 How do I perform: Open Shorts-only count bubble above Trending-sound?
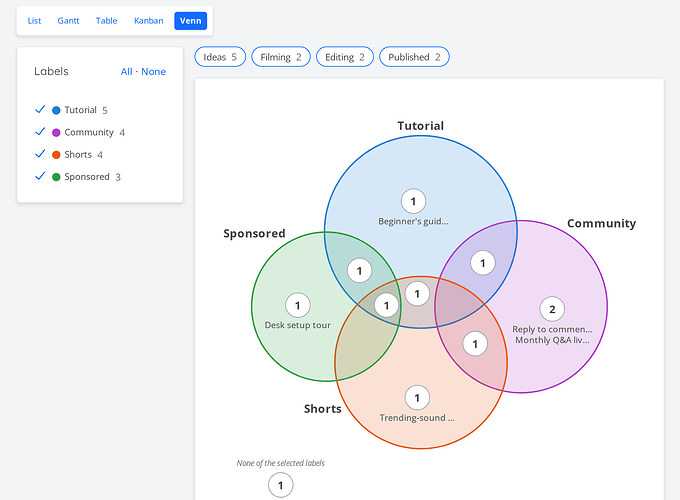pyautogui.click(x=417, y=398)
